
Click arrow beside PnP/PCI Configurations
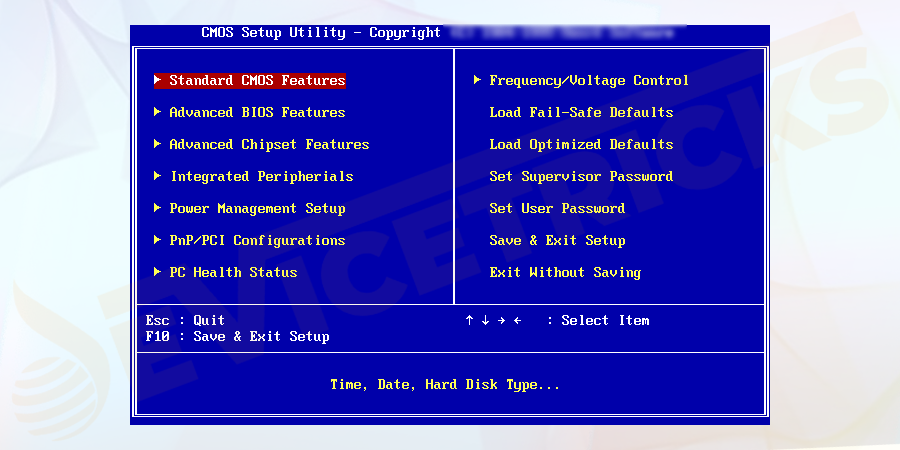(x=158, y=240)
